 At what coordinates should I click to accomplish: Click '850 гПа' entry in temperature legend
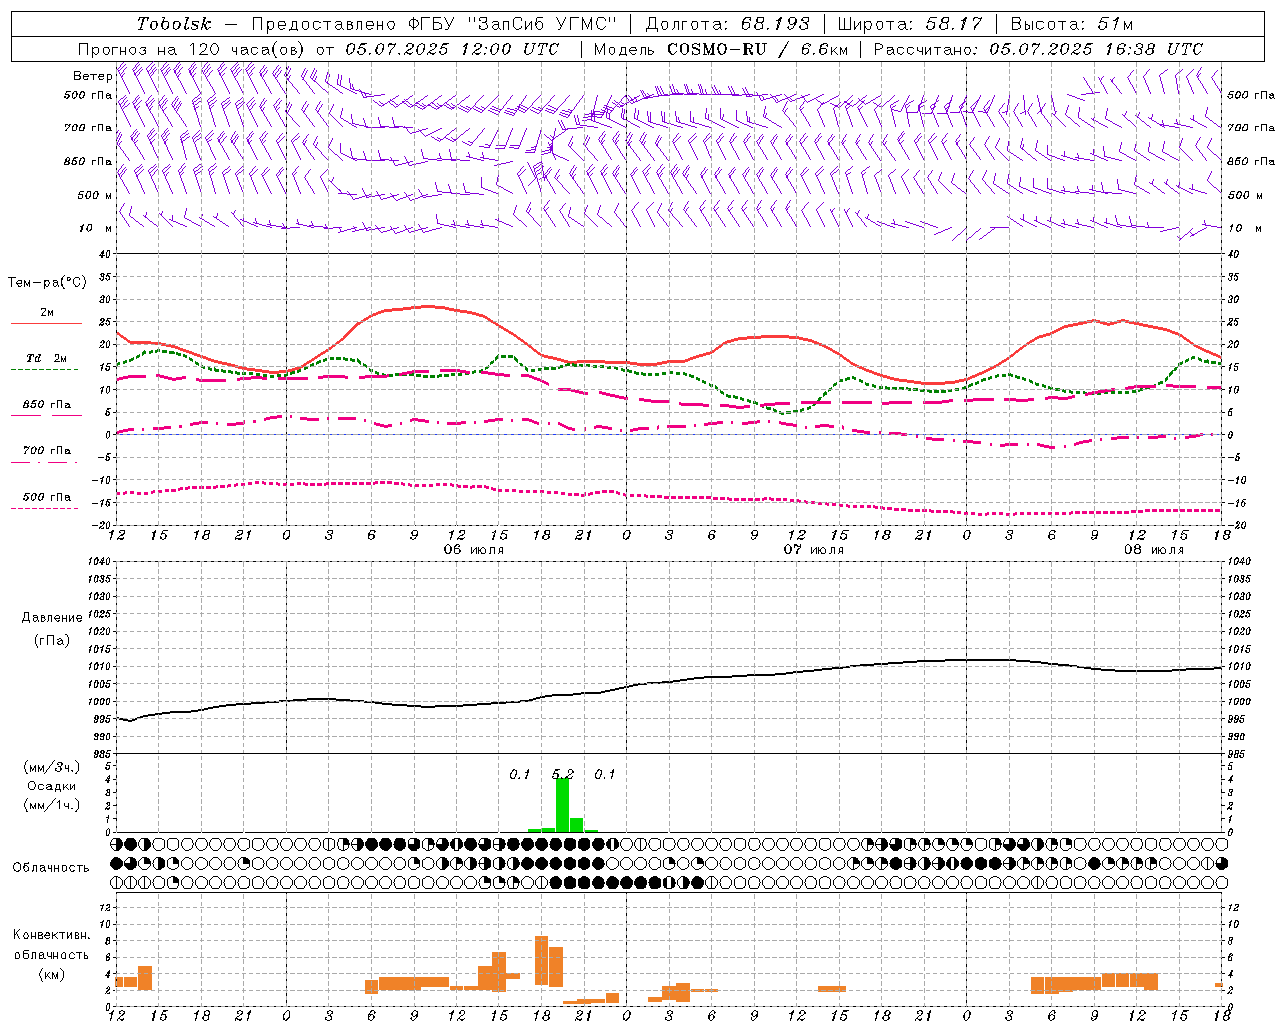(47, 405)
